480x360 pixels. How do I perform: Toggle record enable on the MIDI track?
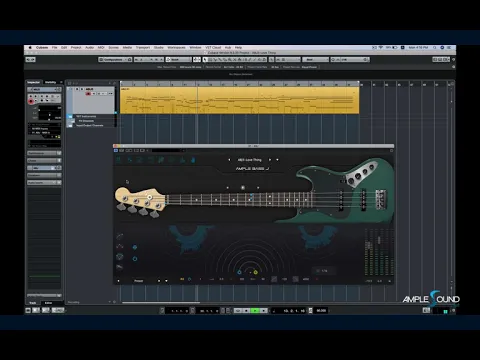[88, 94]
